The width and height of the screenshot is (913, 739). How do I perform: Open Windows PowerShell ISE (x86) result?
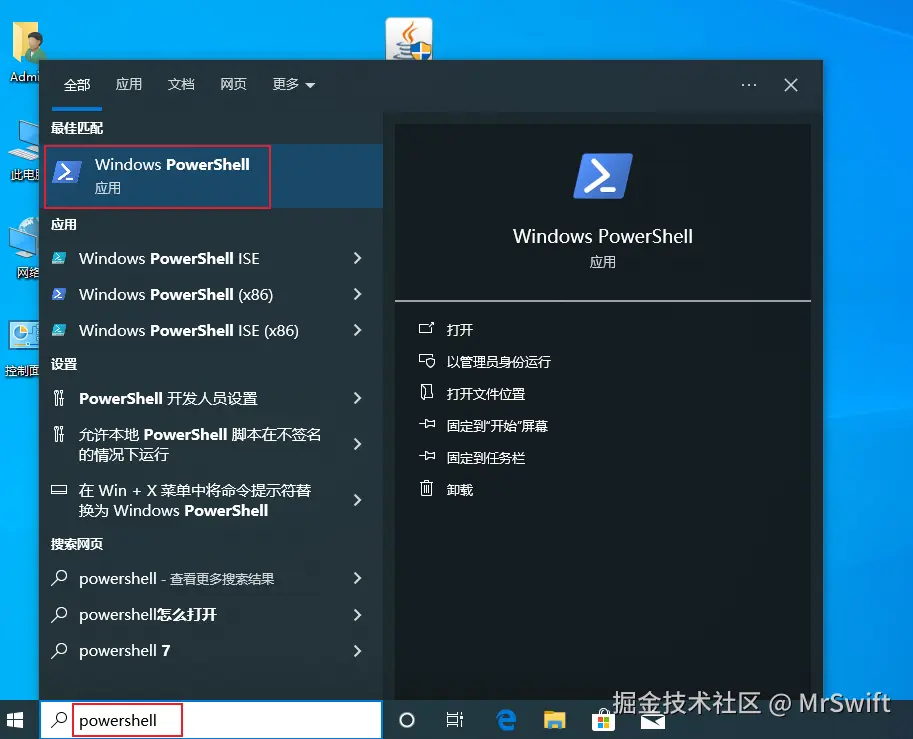(x=211, y=330)
